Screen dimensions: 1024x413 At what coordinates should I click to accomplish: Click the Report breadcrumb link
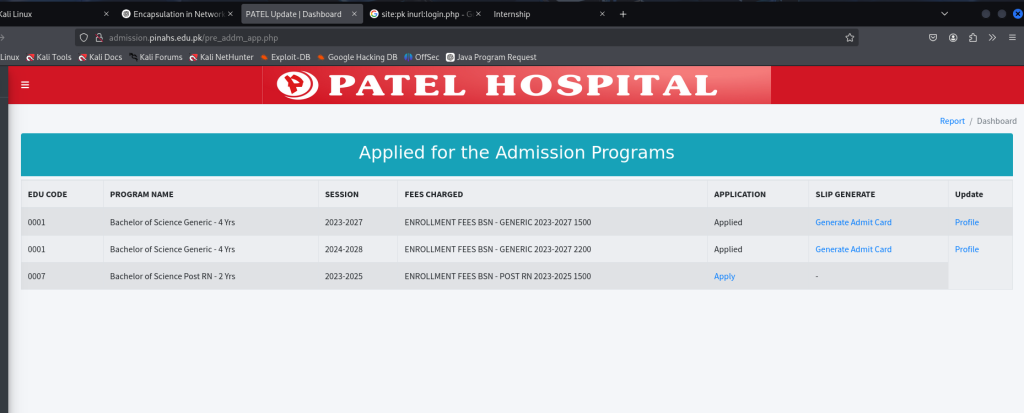pos(952,121)
